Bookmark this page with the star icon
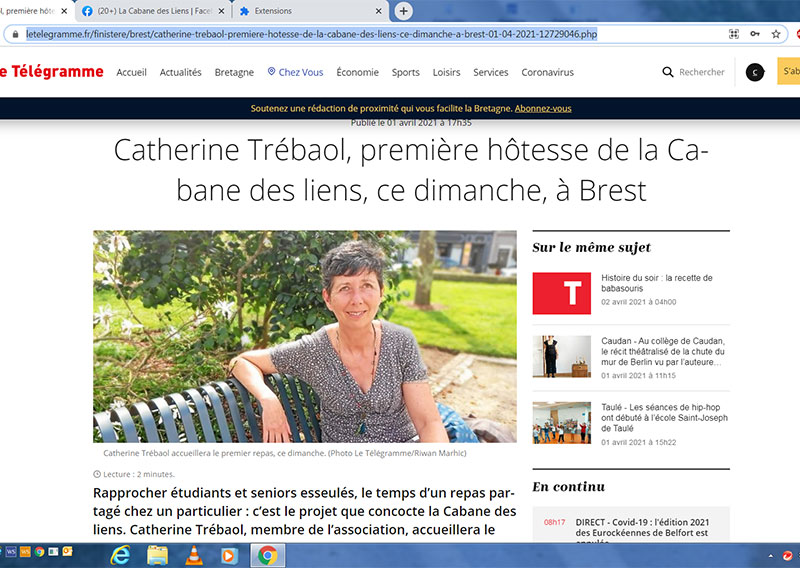This screenshot has width=800, height=568. click(x=776, y=34)
